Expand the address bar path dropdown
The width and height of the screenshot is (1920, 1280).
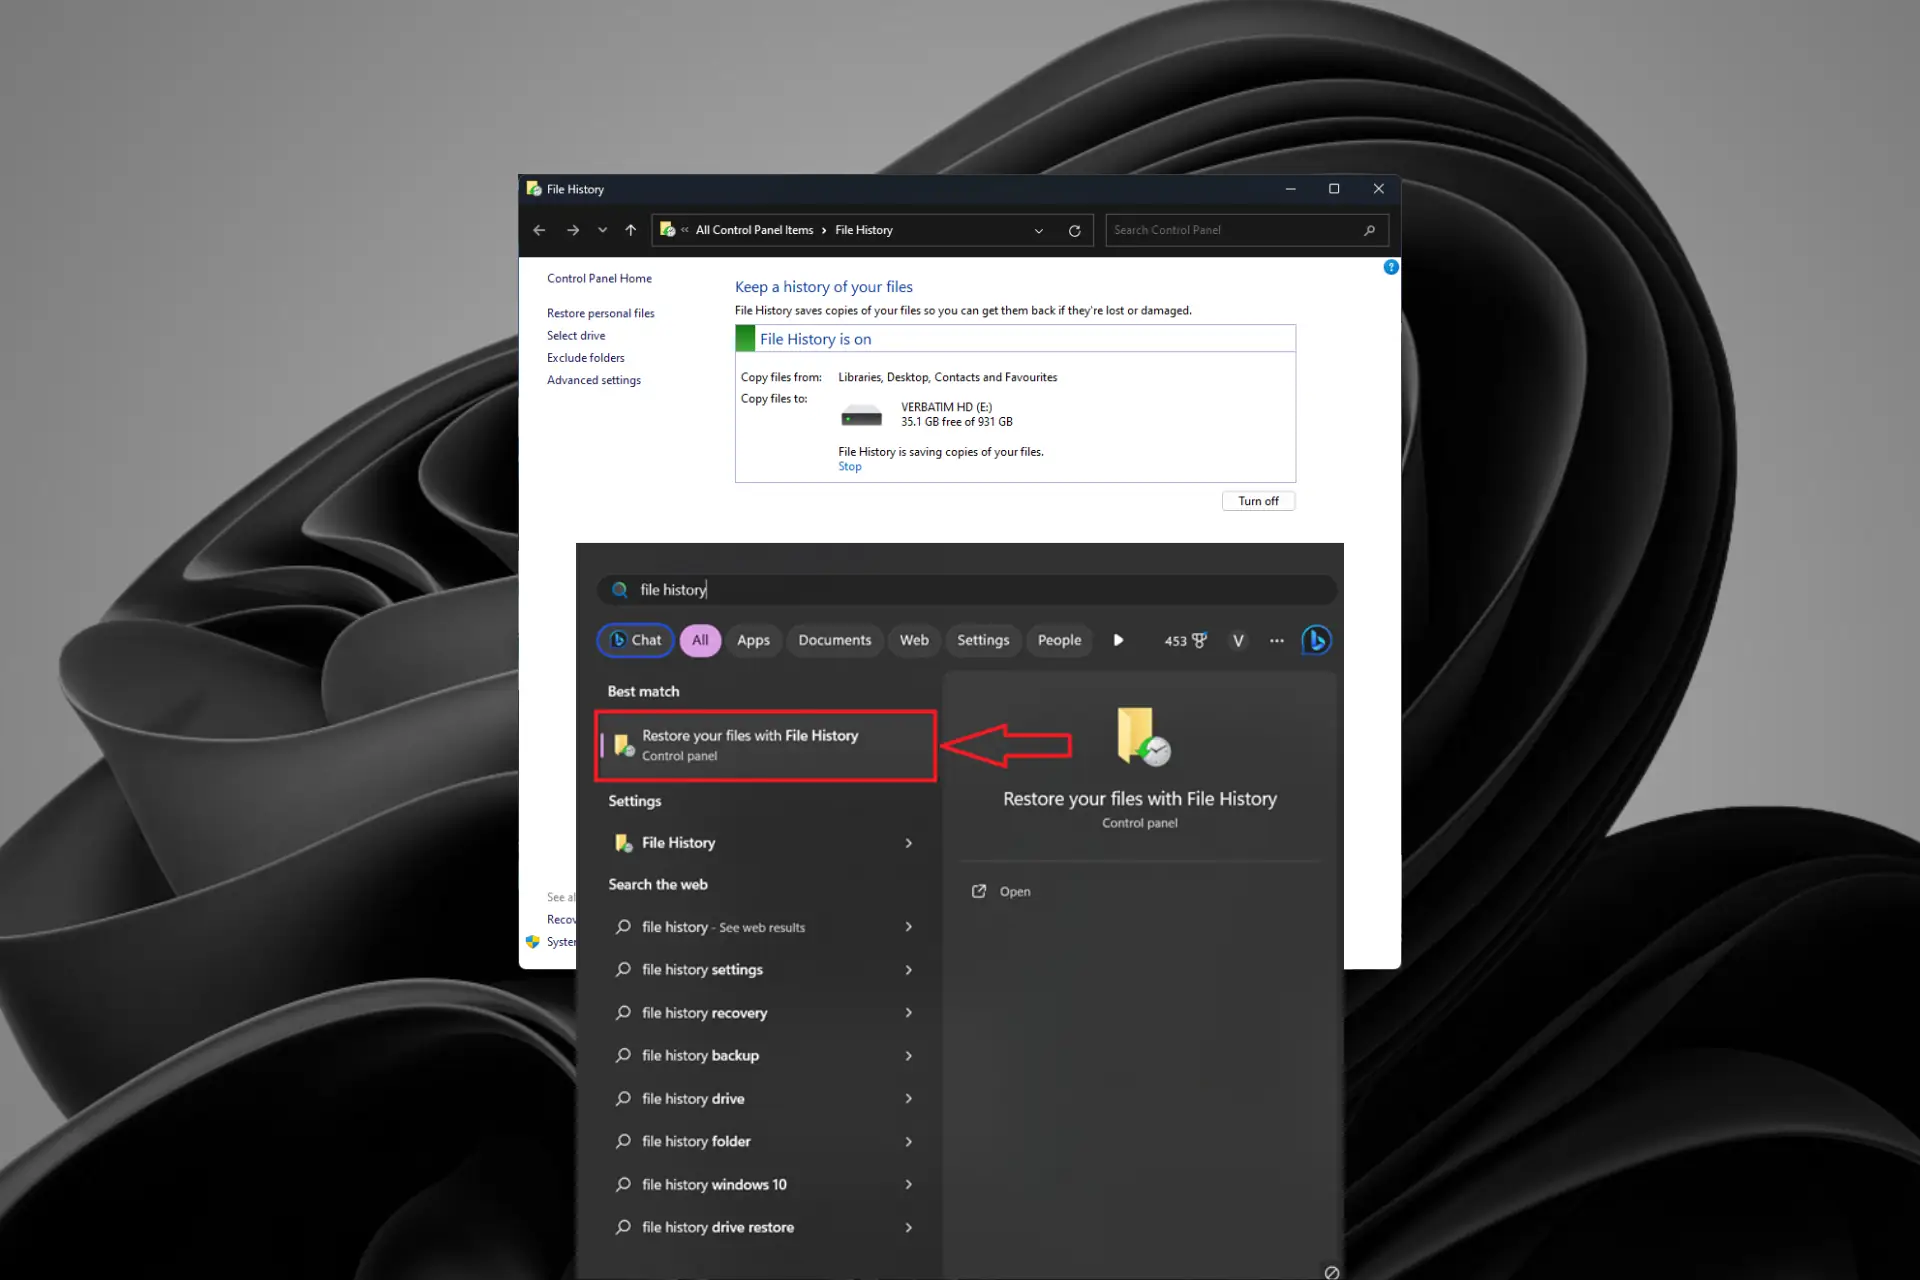click(1037, 230)
